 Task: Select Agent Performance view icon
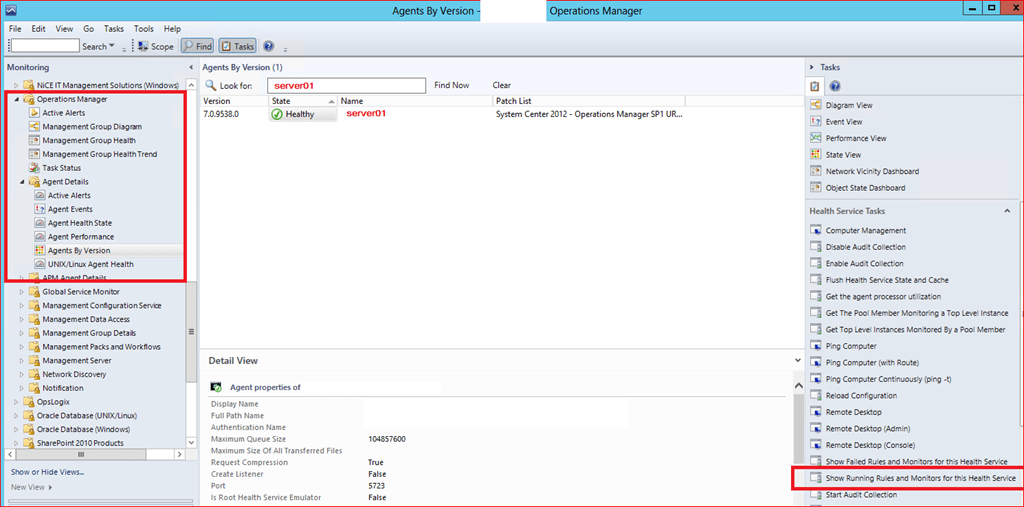39,237
